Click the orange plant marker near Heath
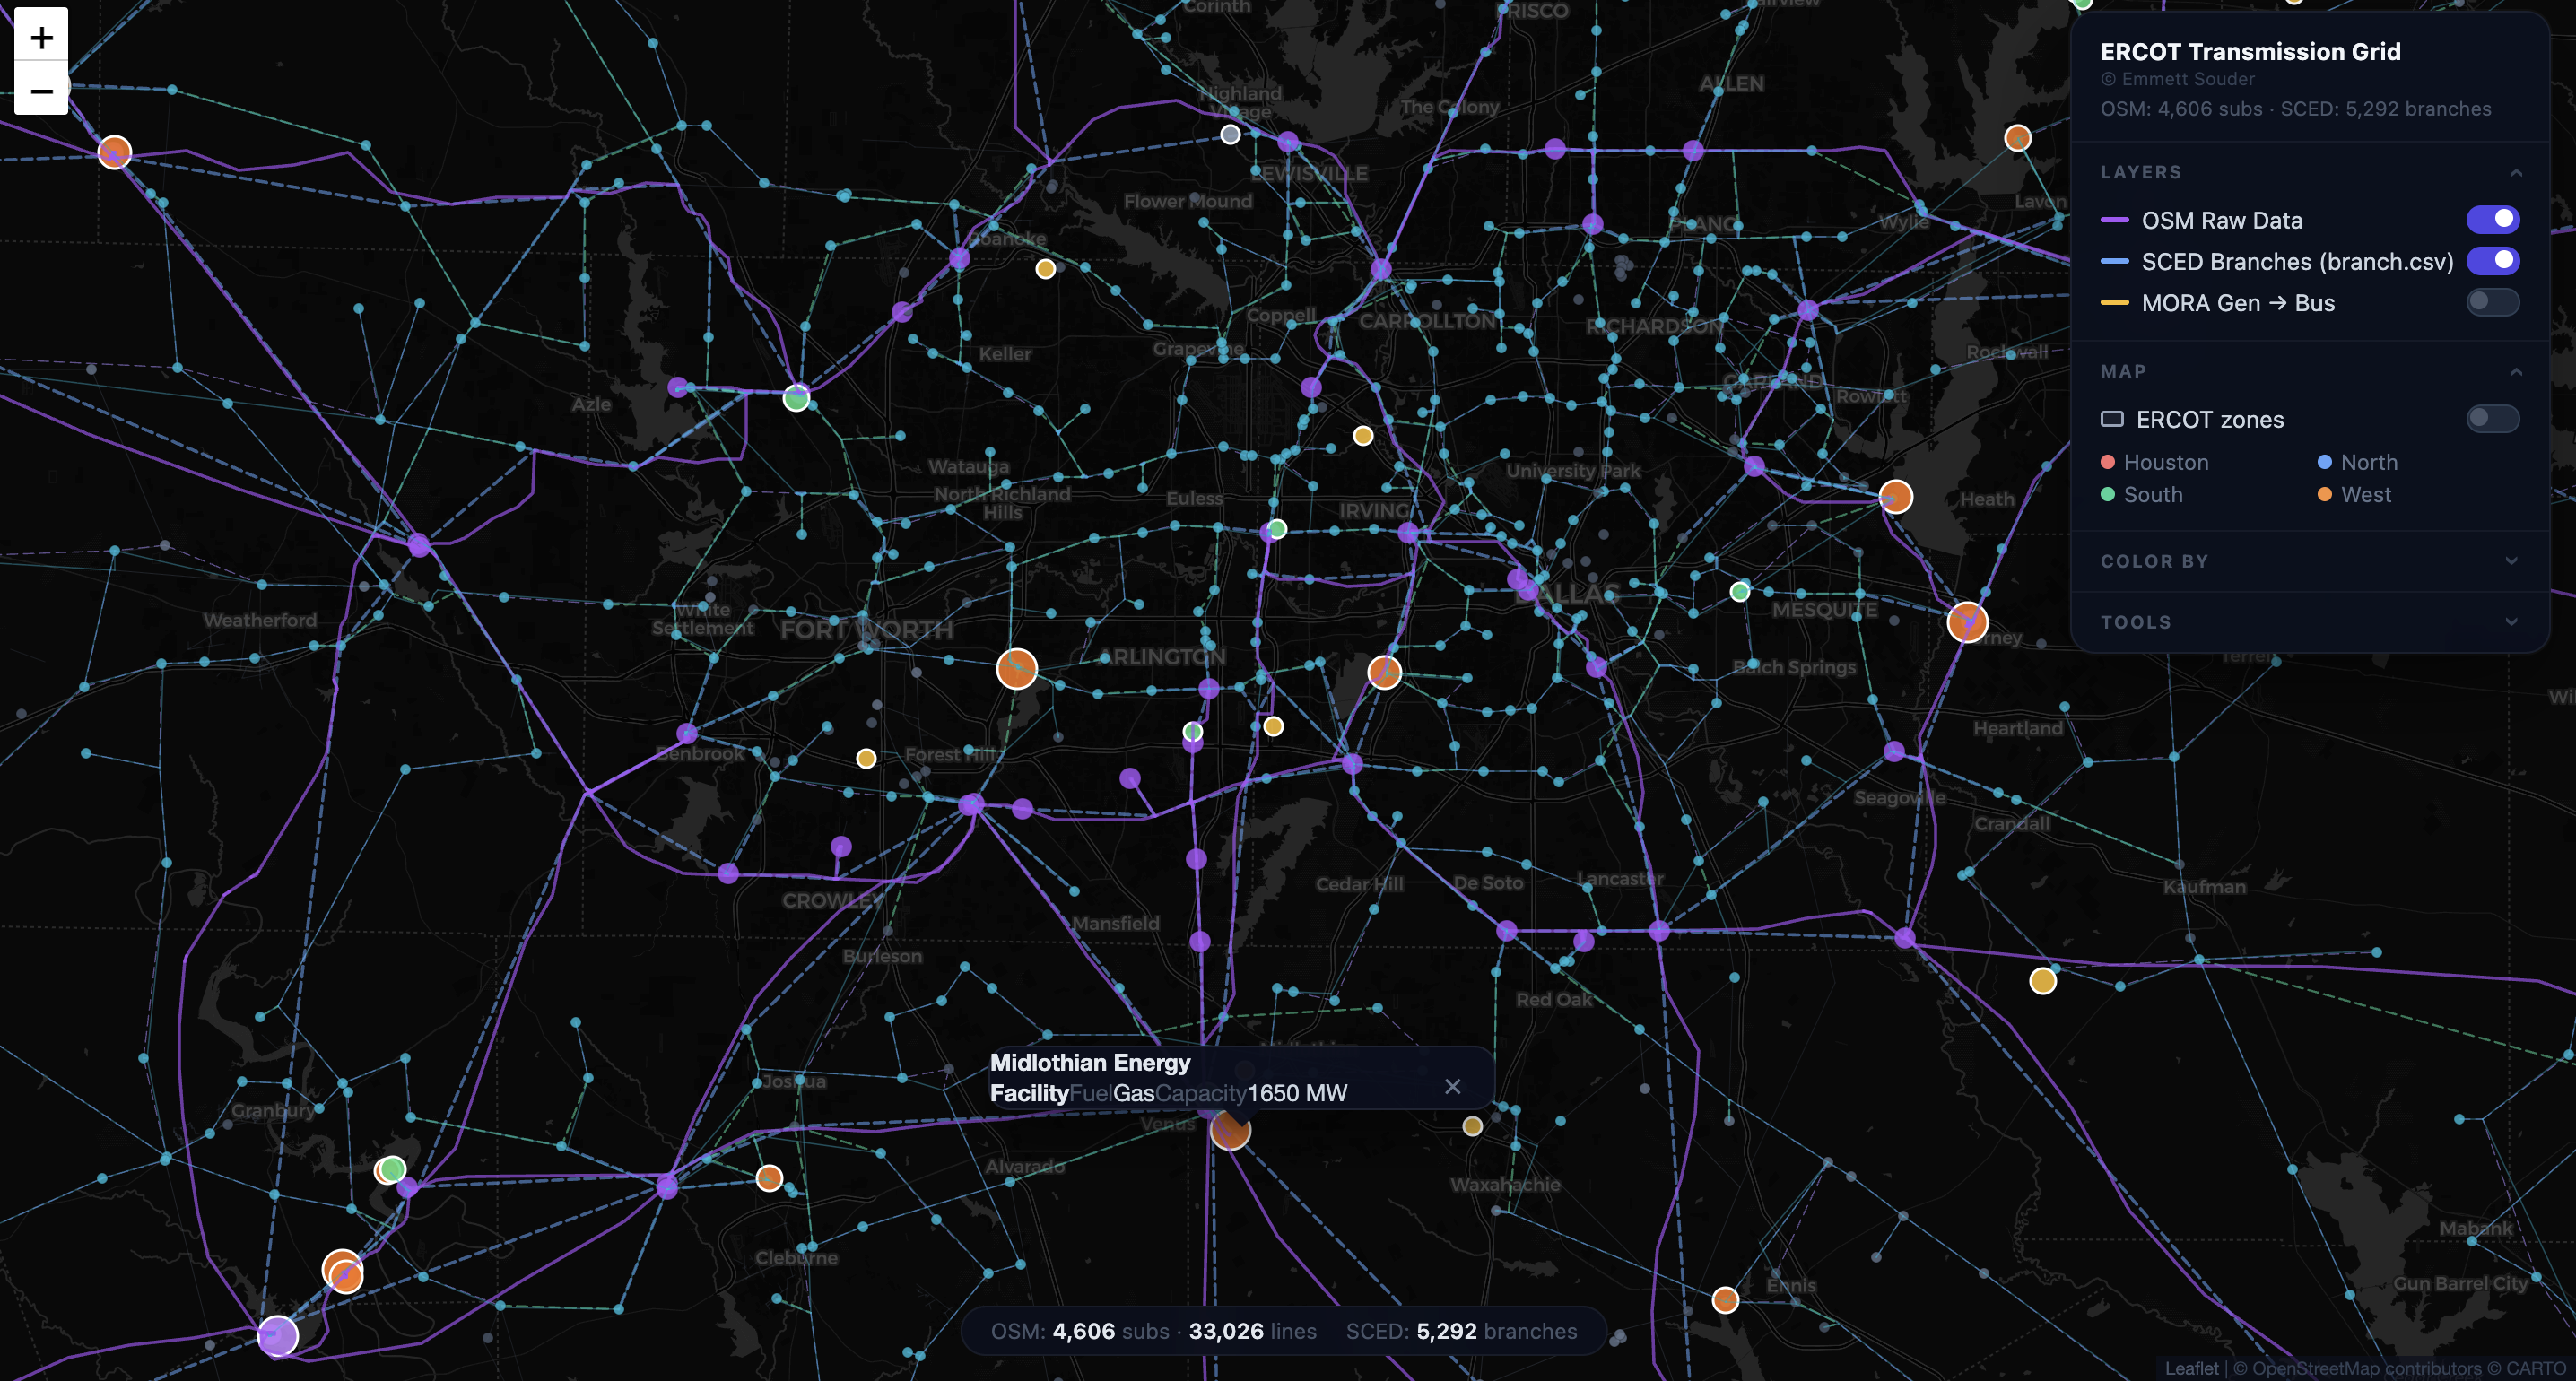Screen dimensions: 2576x1381 1895,496
